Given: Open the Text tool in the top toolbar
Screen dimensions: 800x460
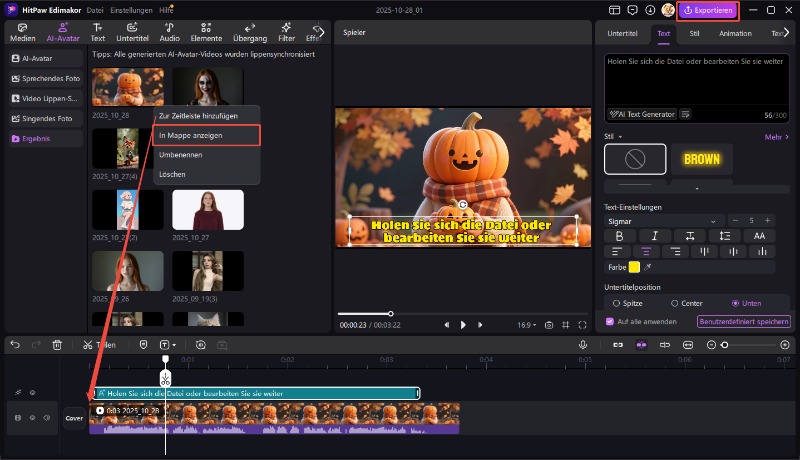Looking at the screenshot, I should pos(97,32).
